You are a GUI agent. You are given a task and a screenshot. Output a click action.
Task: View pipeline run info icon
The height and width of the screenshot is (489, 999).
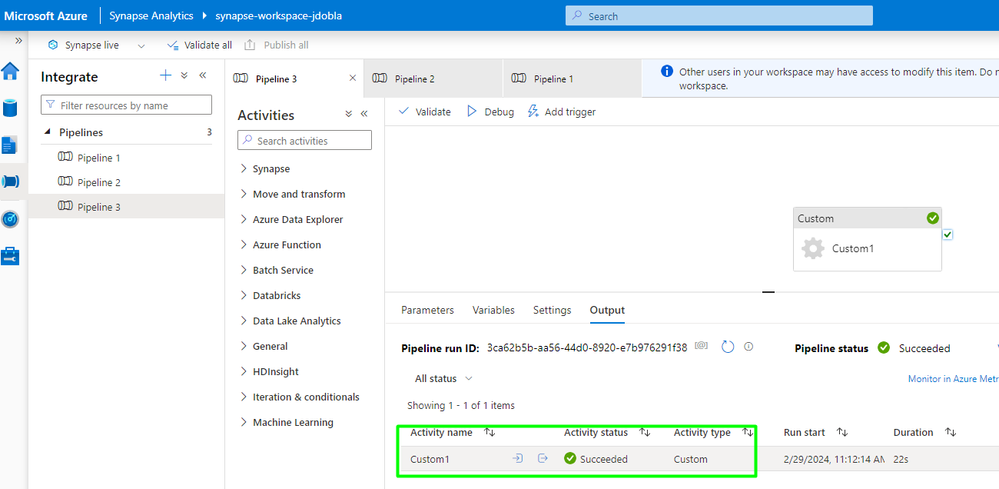tap(749, 346)
